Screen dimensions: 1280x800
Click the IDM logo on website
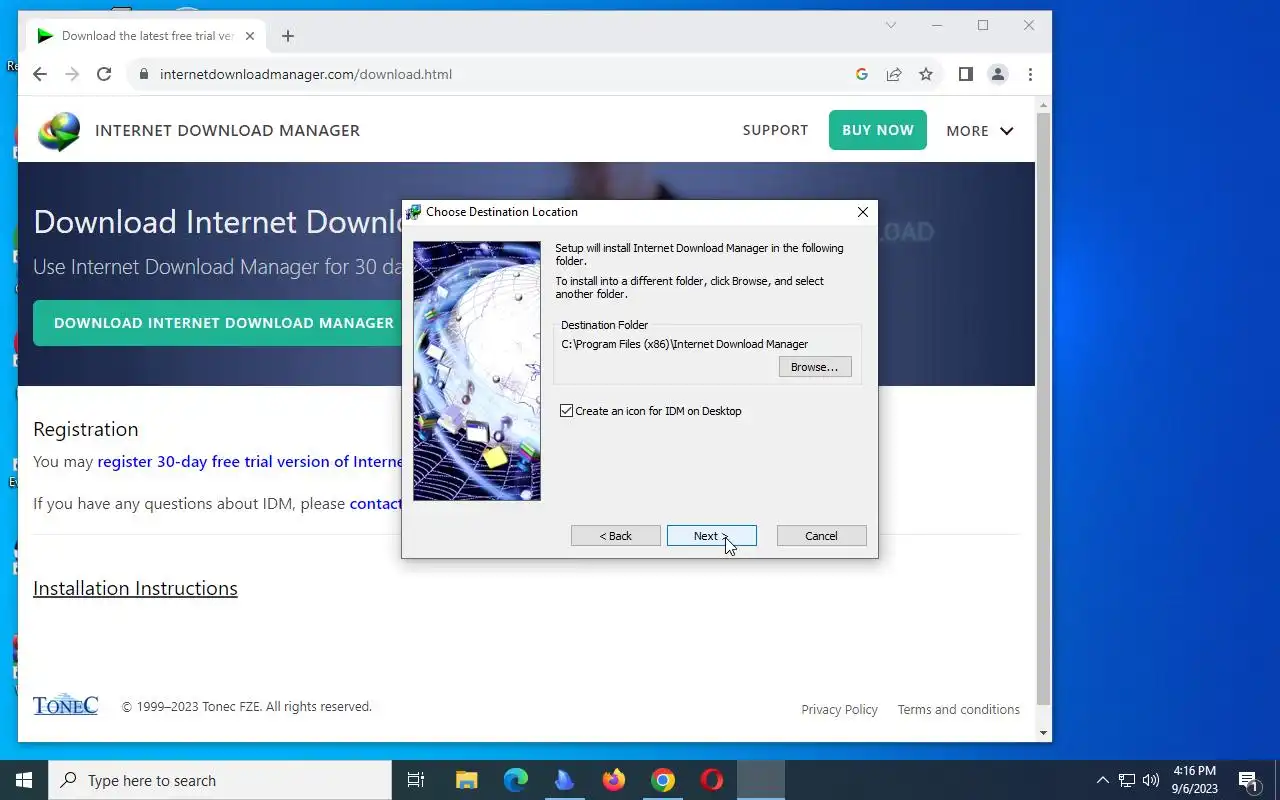point(59,131)
